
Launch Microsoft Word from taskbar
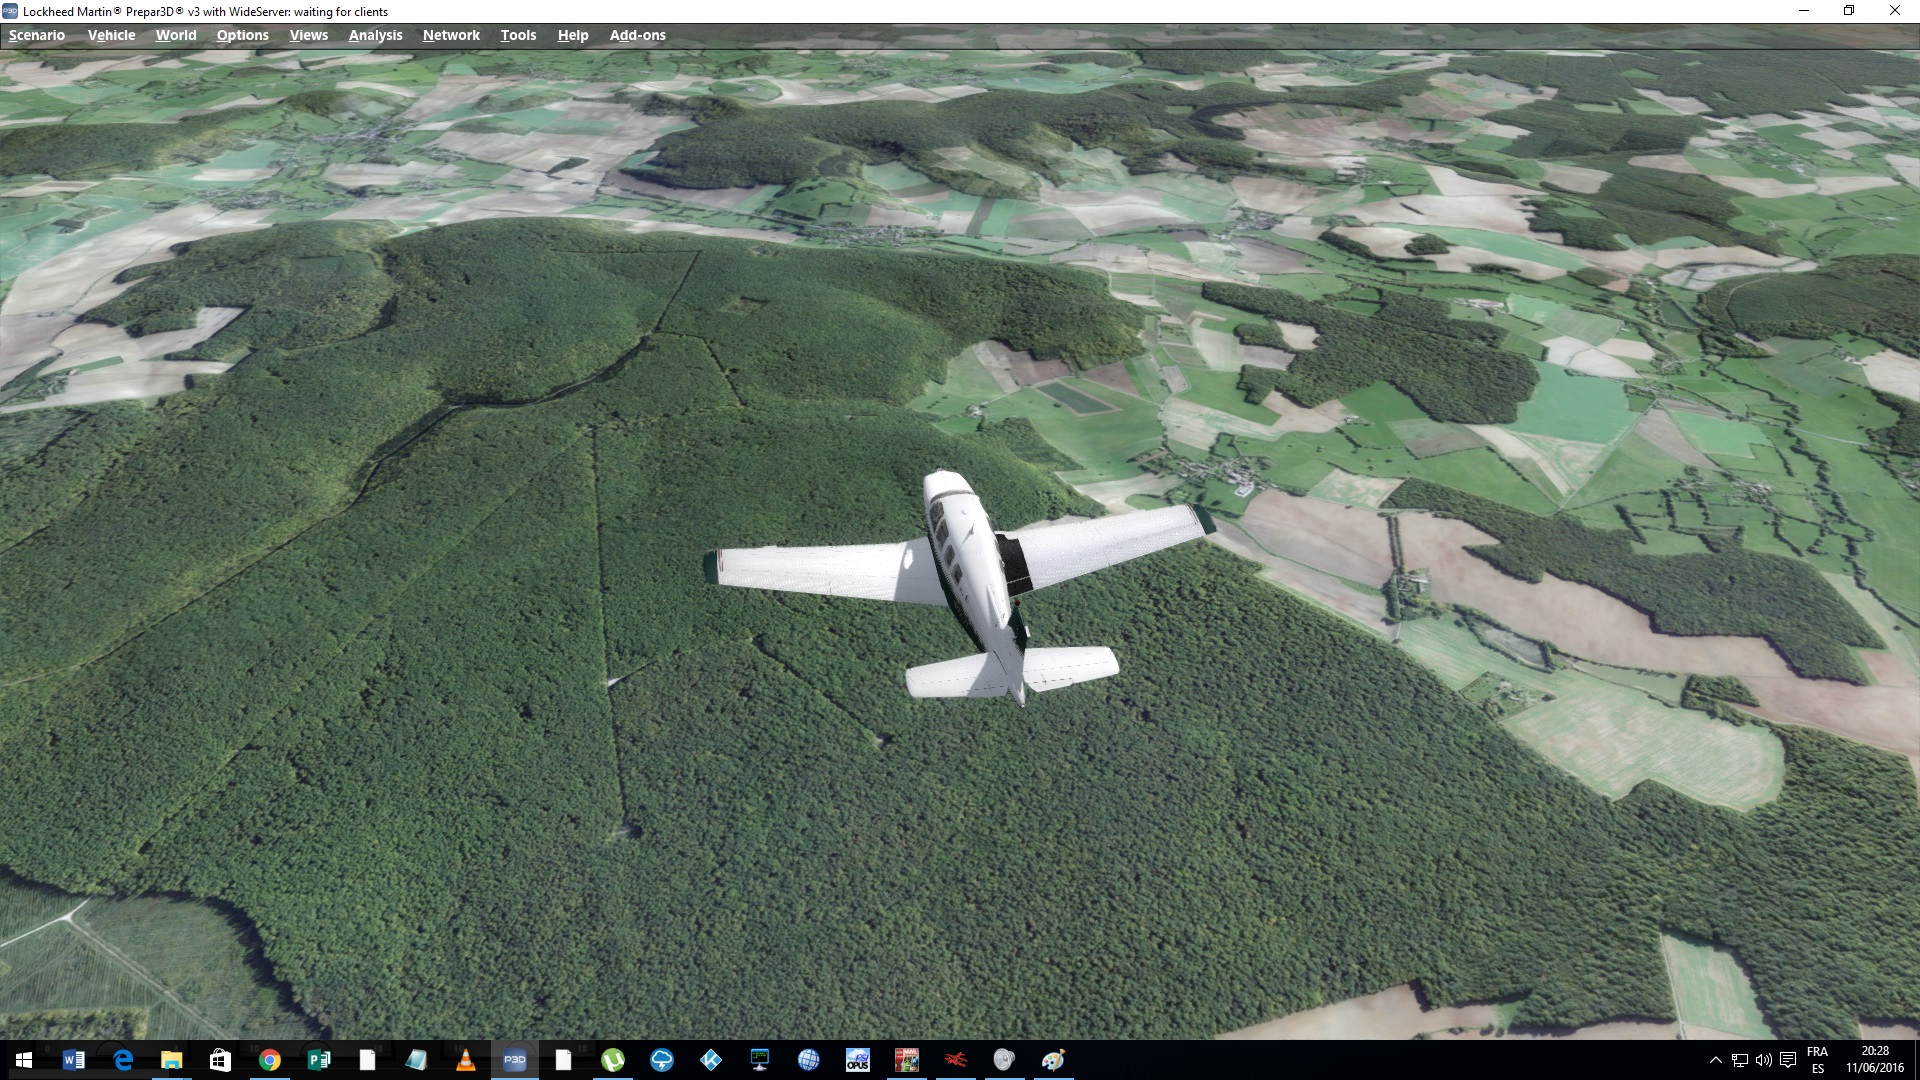click(x=73, y=1060)
